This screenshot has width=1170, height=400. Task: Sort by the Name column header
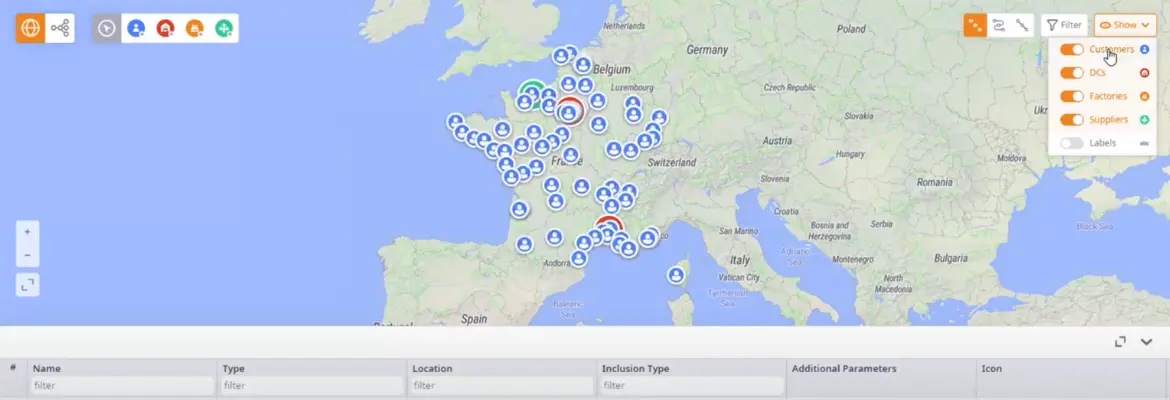point(46,369)
